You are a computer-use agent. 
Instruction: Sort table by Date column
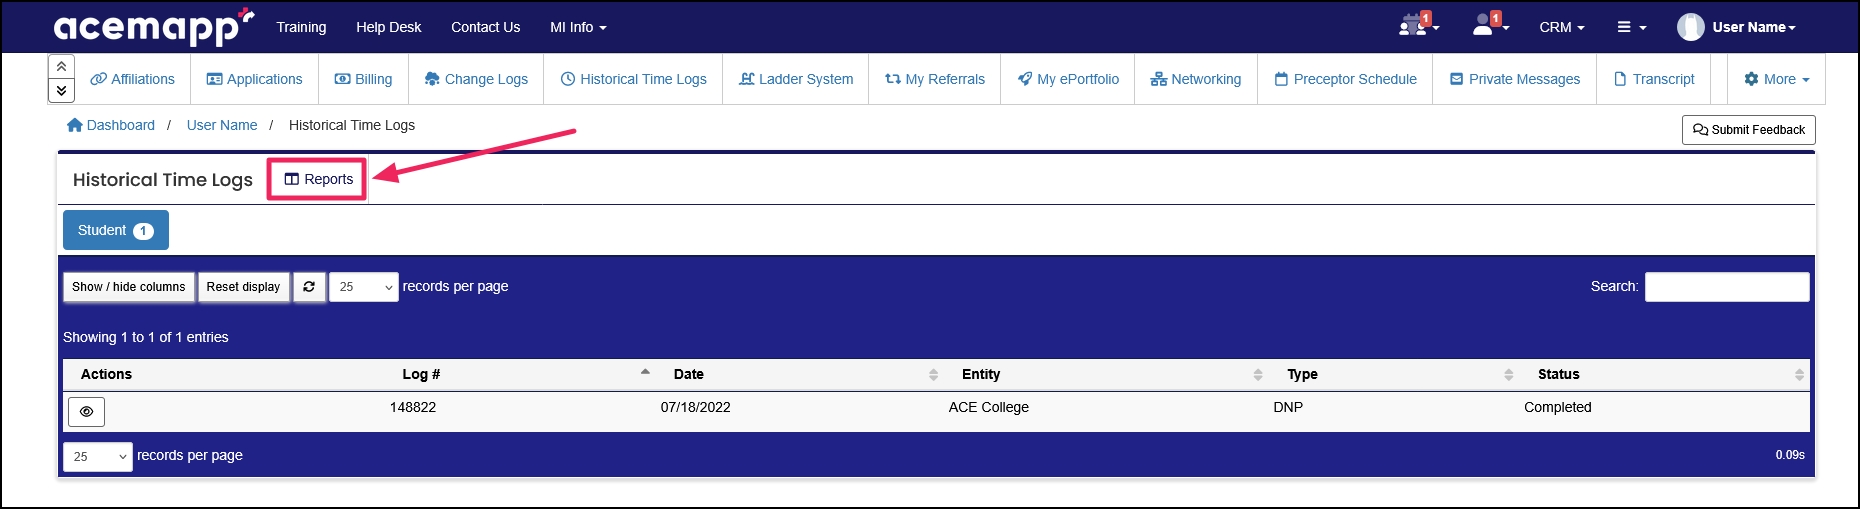pyautogui.click(x=802, y=374)
